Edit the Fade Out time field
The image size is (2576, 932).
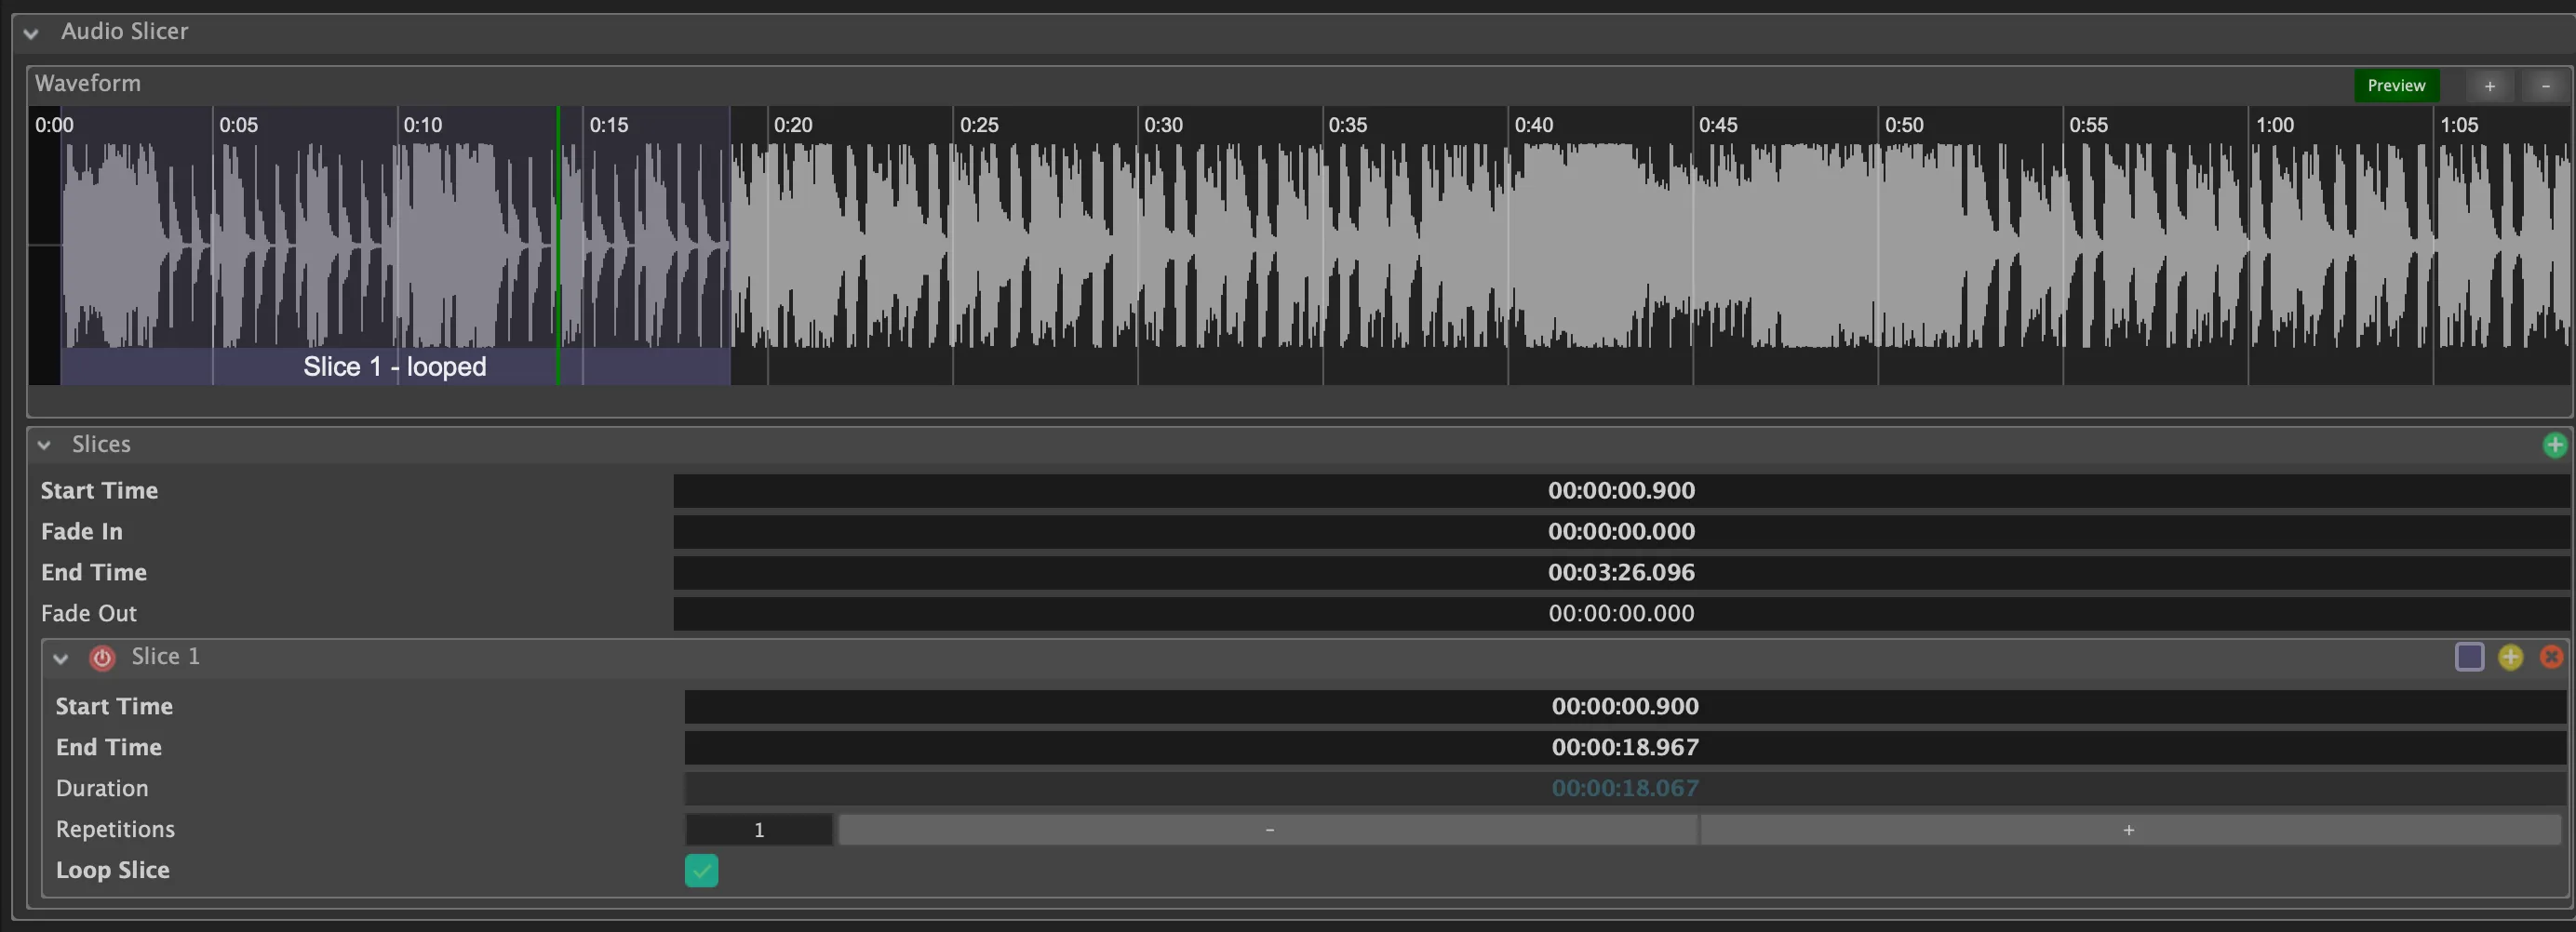(x=1621, y=614)
